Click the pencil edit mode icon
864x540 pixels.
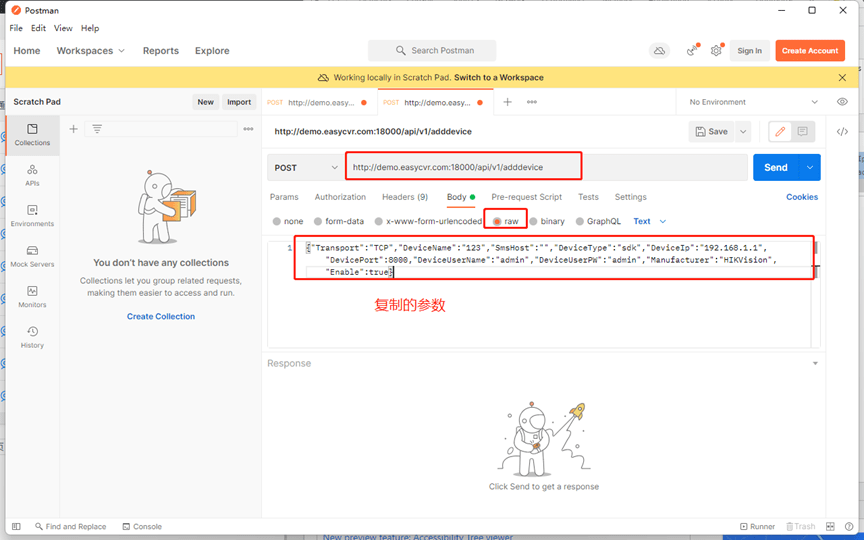click(x=780, y=132)
